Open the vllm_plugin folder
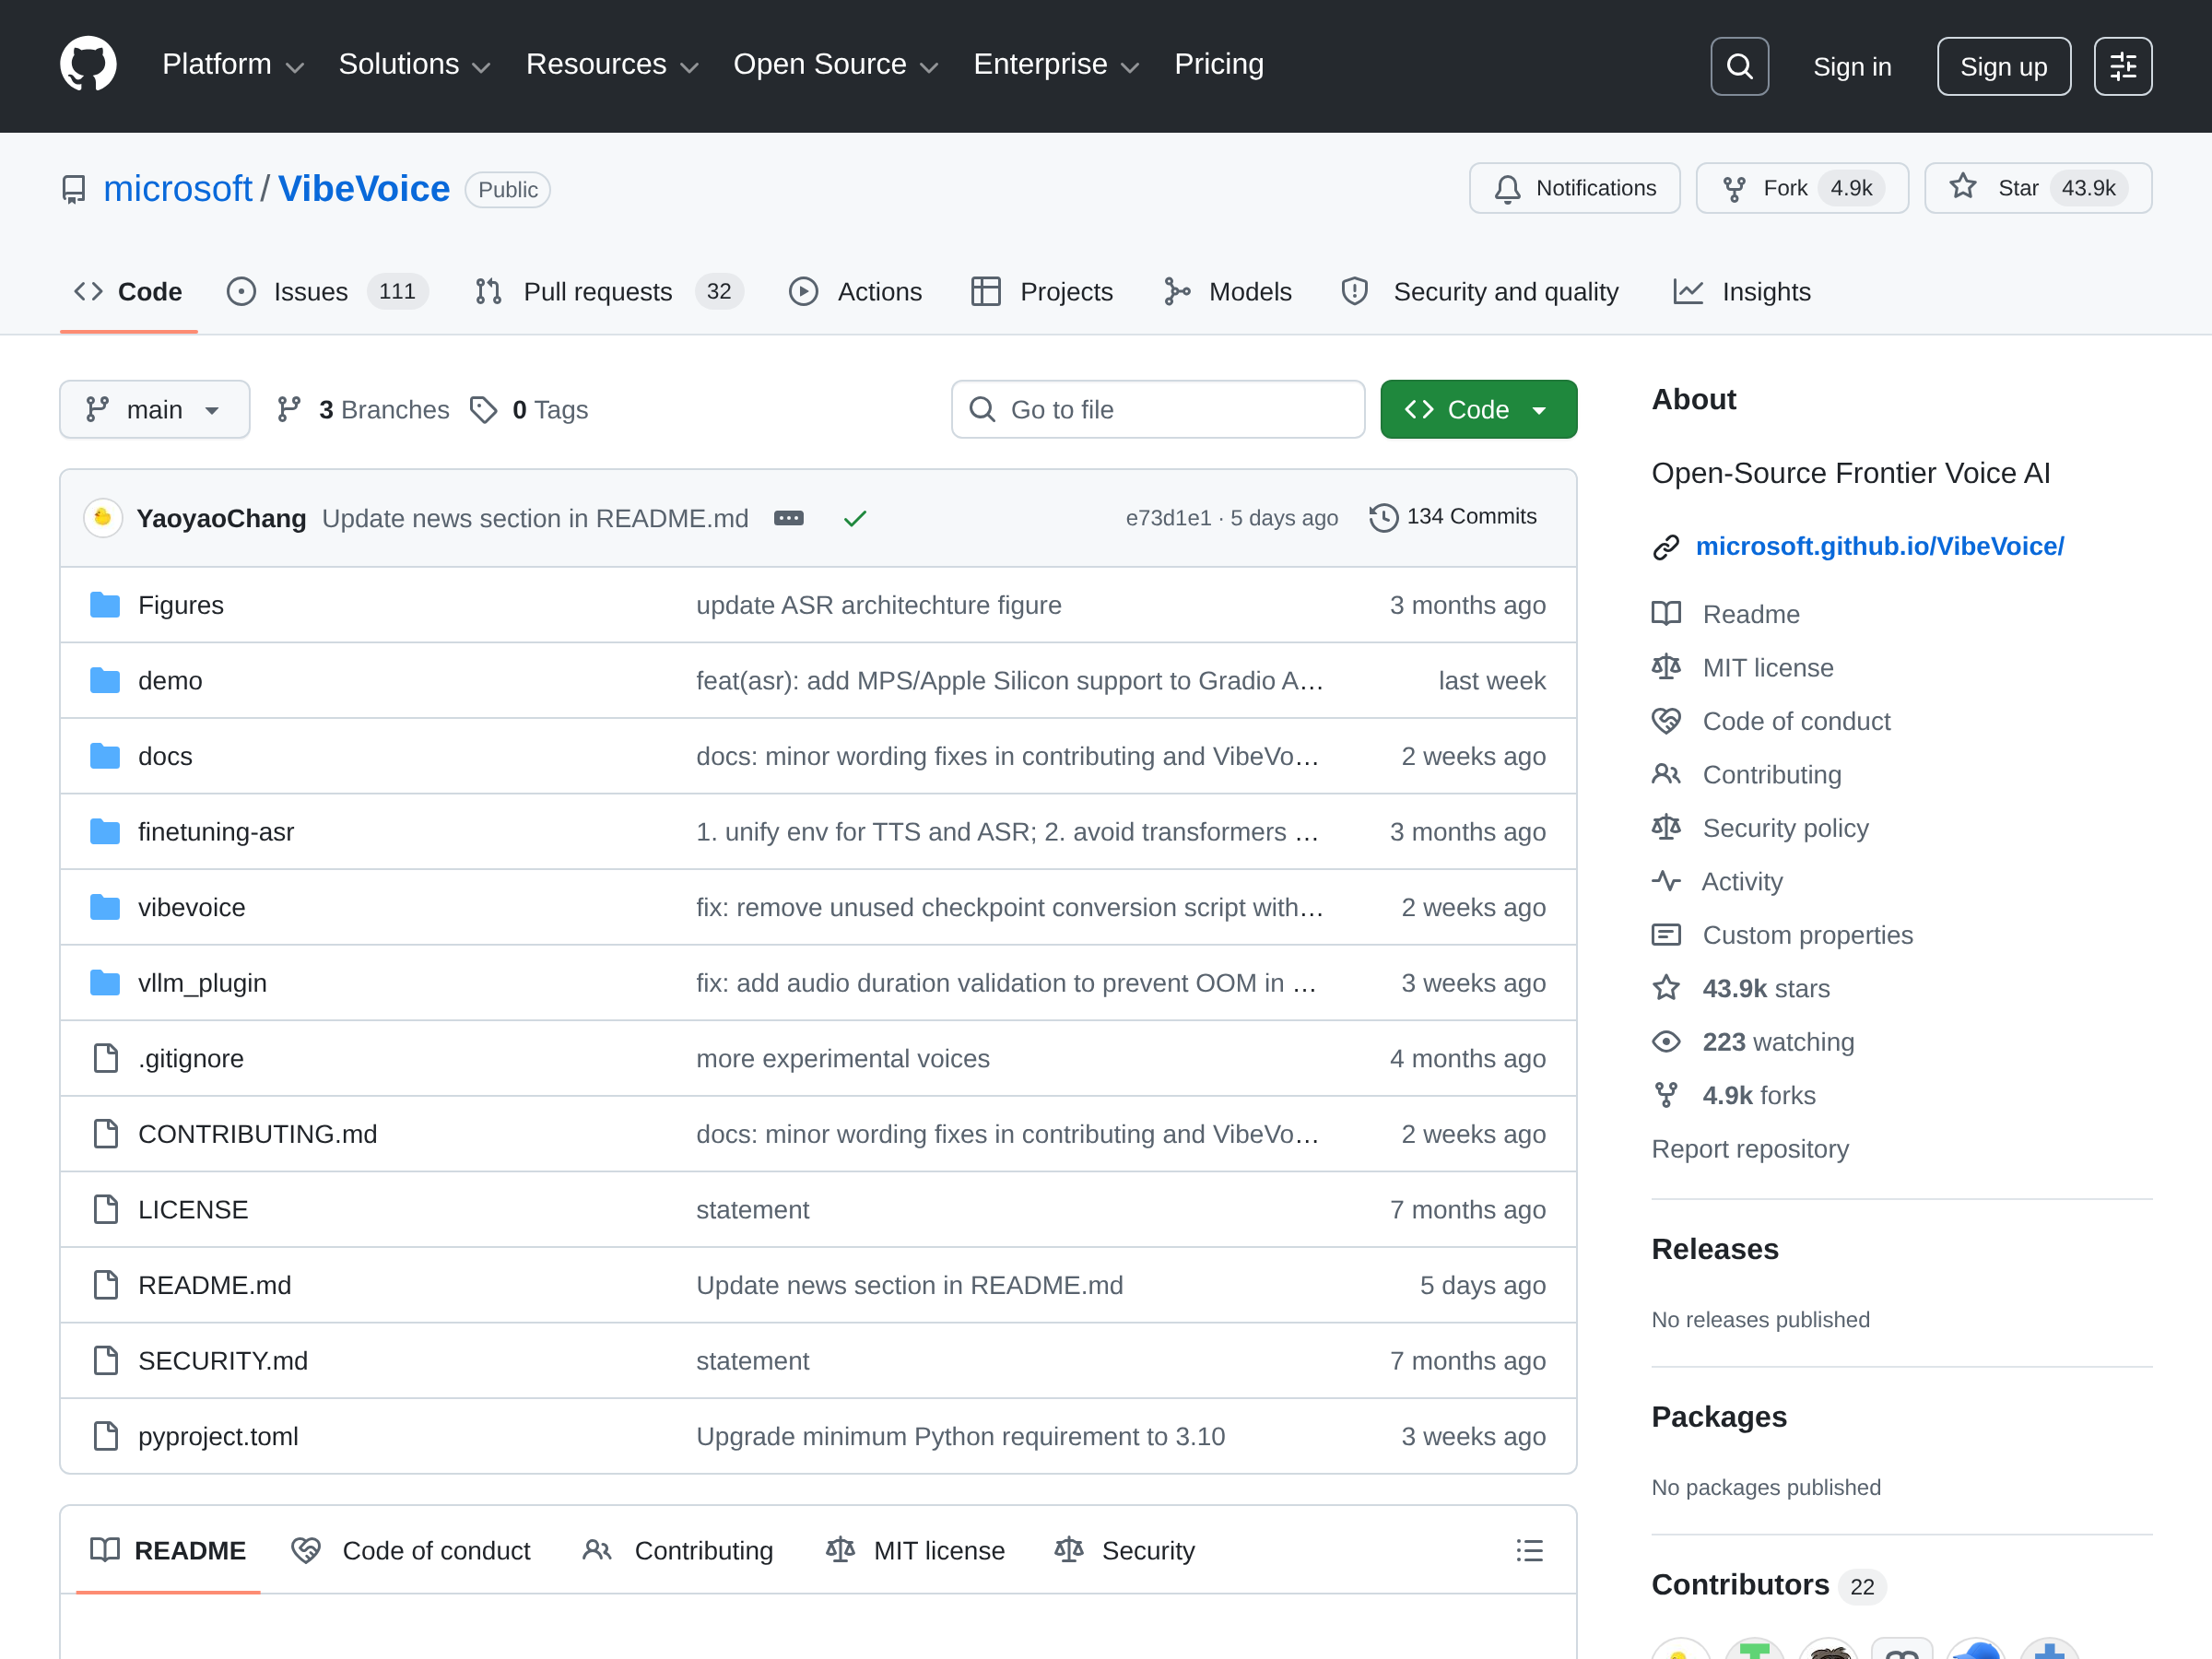This screenshot has height=1659, width=2212. [x=202, y=983]
